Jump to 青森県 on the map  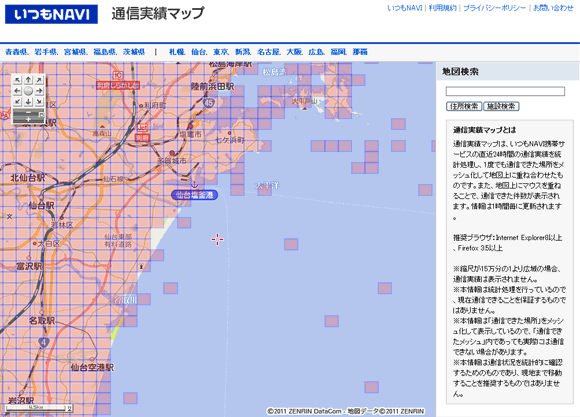16,52
